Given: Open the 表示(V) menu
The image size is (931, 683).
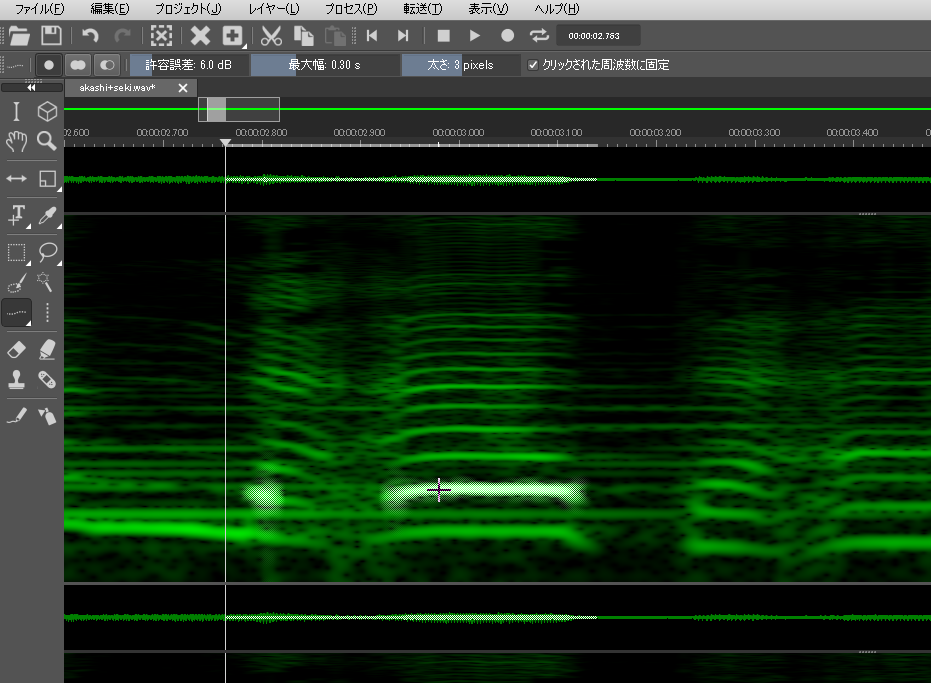Looking at the screenshot, I should pyautogui.click(x=488, y=9).
